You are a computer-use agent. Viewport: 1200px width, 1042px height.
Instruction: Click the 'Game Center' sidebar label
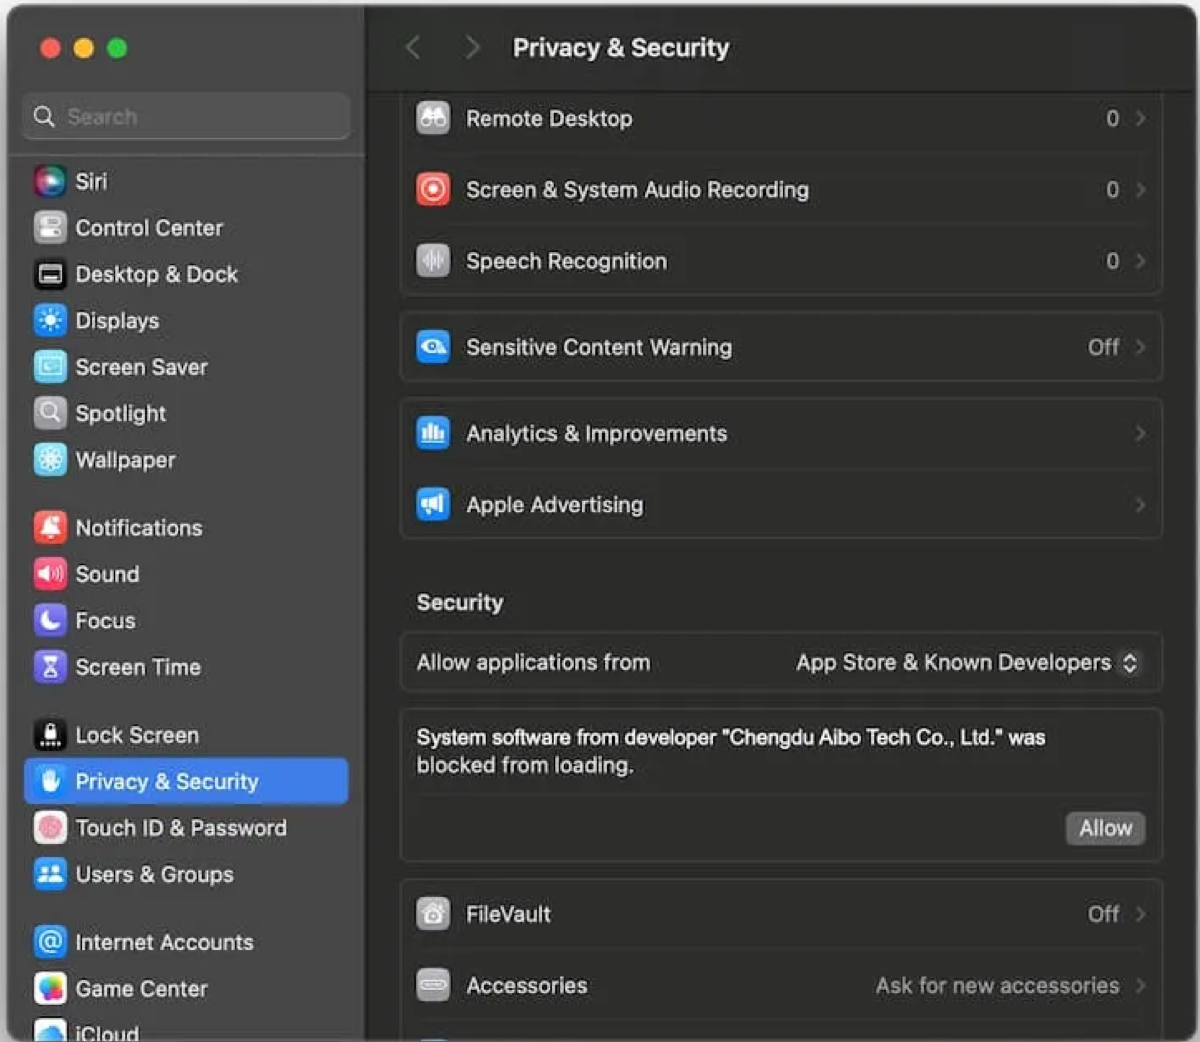pyautogui.click(x=142, y=988)
